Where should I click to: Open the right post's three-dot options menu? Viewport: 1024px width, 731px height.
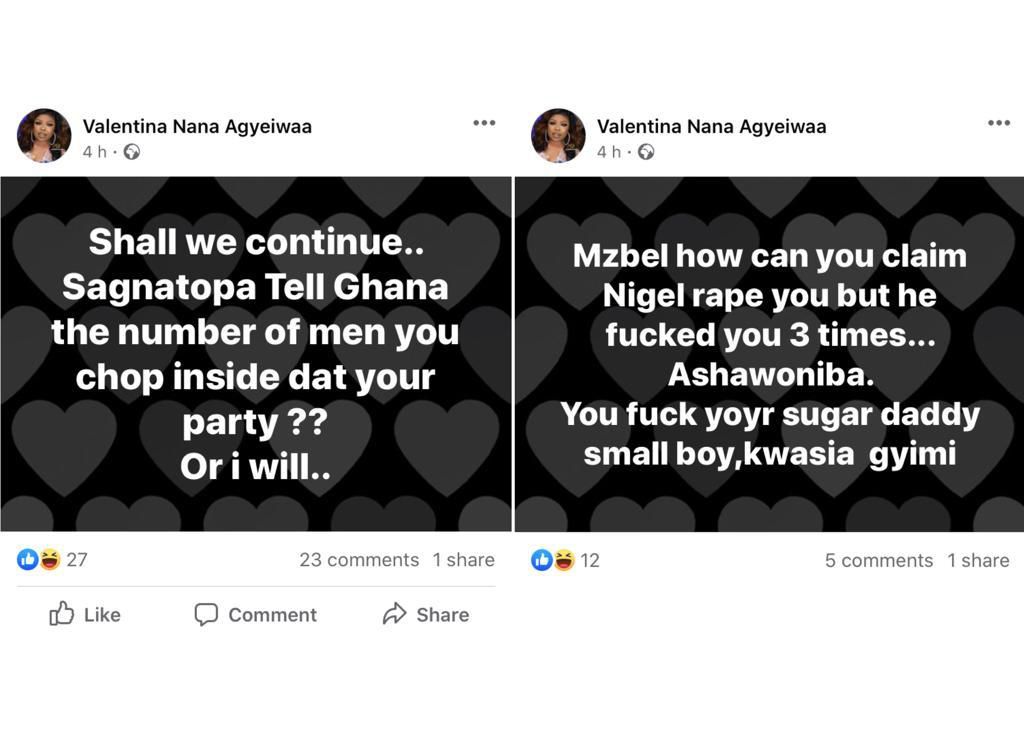998,123
